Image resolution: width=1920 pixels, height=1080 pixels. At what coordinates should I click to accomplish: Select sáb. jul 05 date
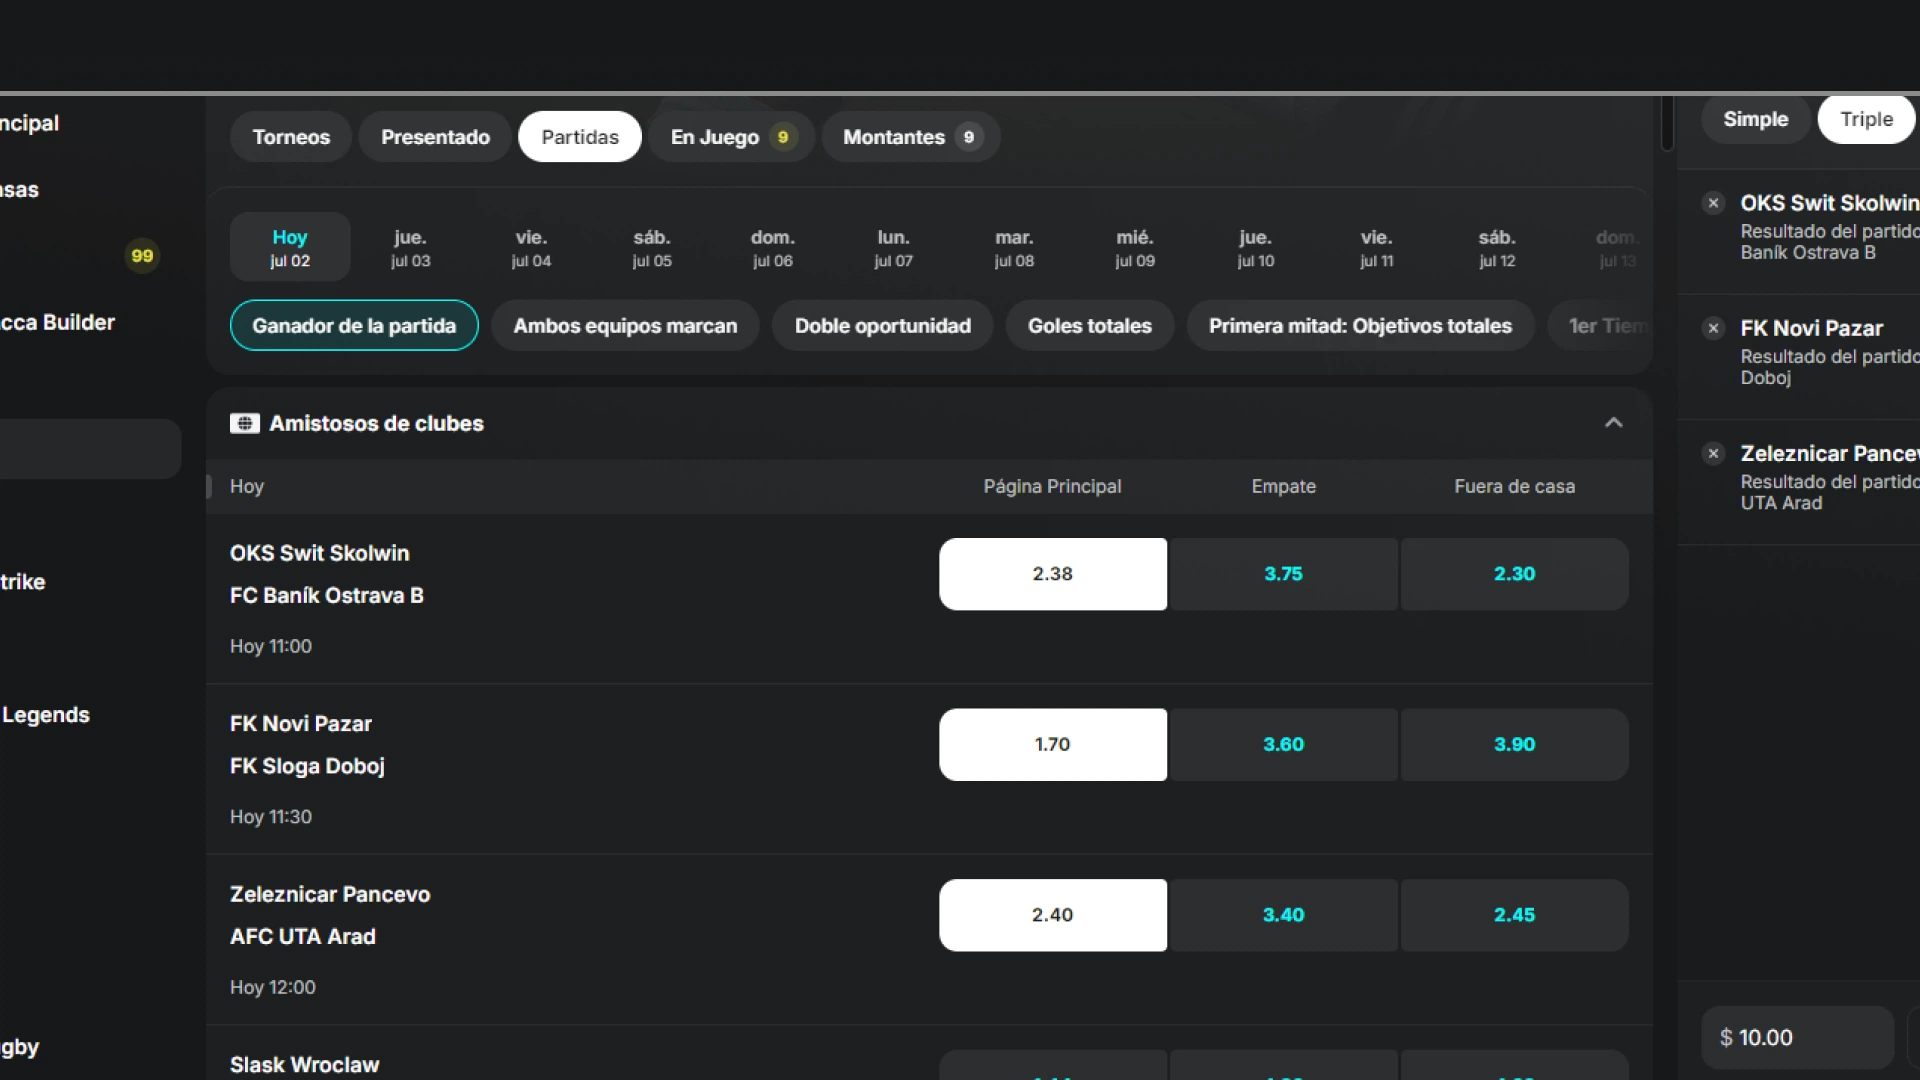coord(652,247)
